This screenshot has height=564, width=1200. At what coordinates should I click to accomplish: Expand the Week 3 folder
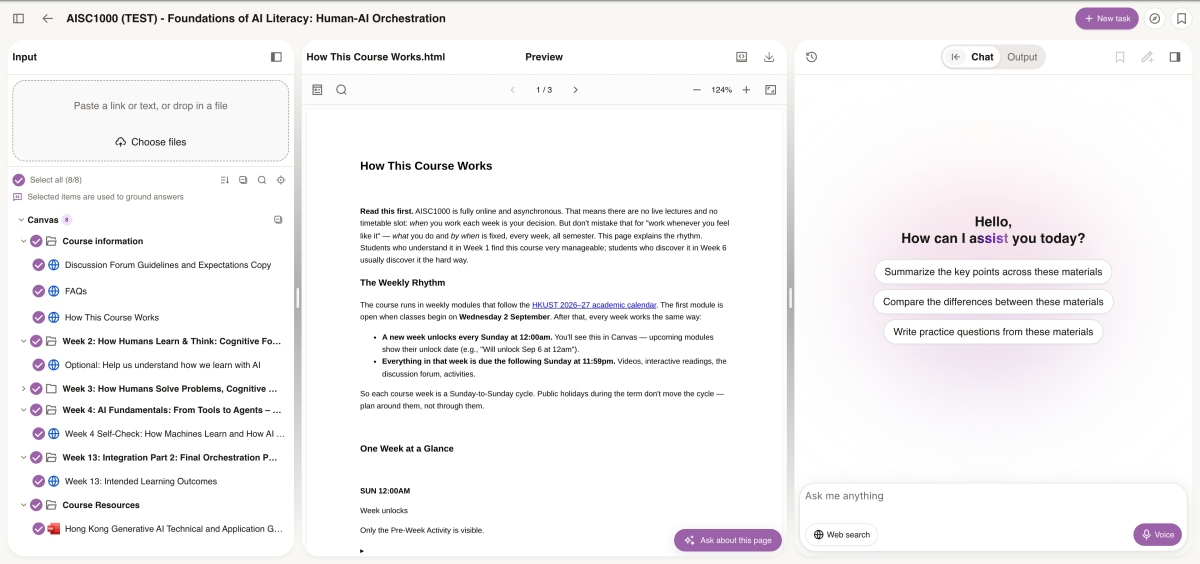(23, 389)
